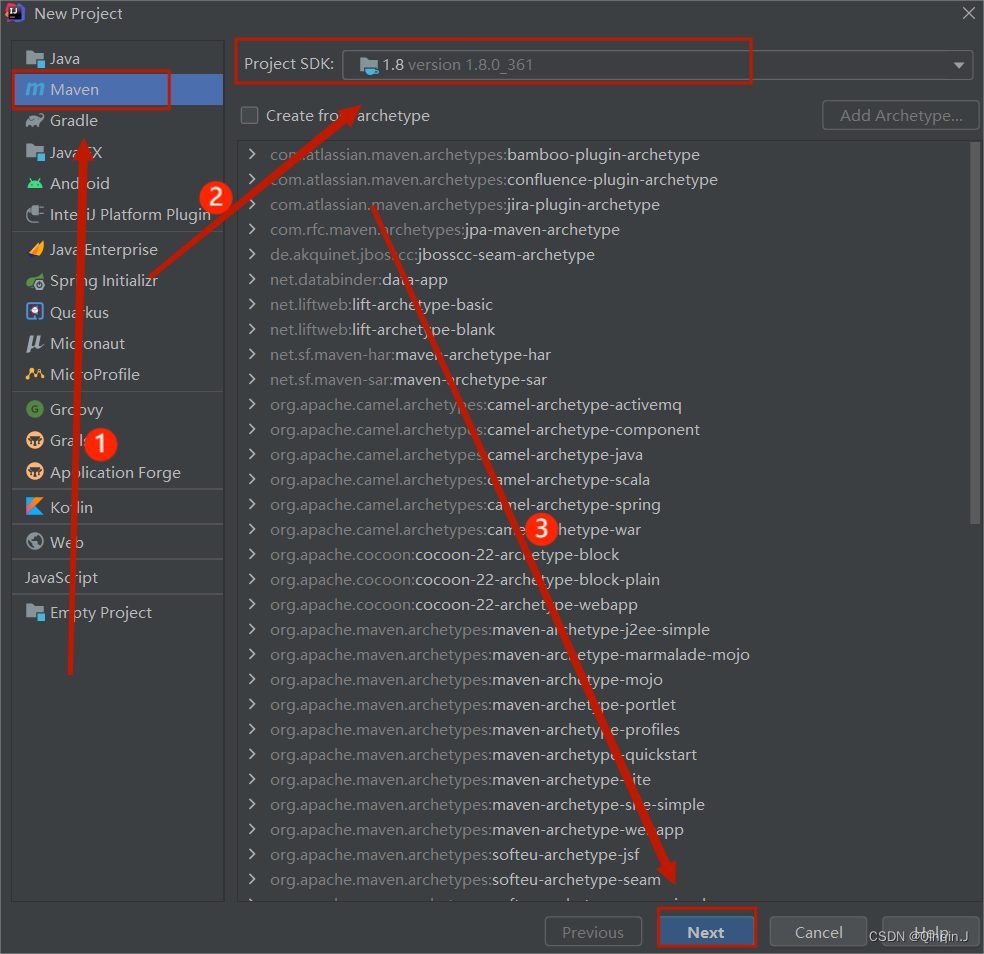Click the IntelliJ logo in title bar

pos(14,13)
